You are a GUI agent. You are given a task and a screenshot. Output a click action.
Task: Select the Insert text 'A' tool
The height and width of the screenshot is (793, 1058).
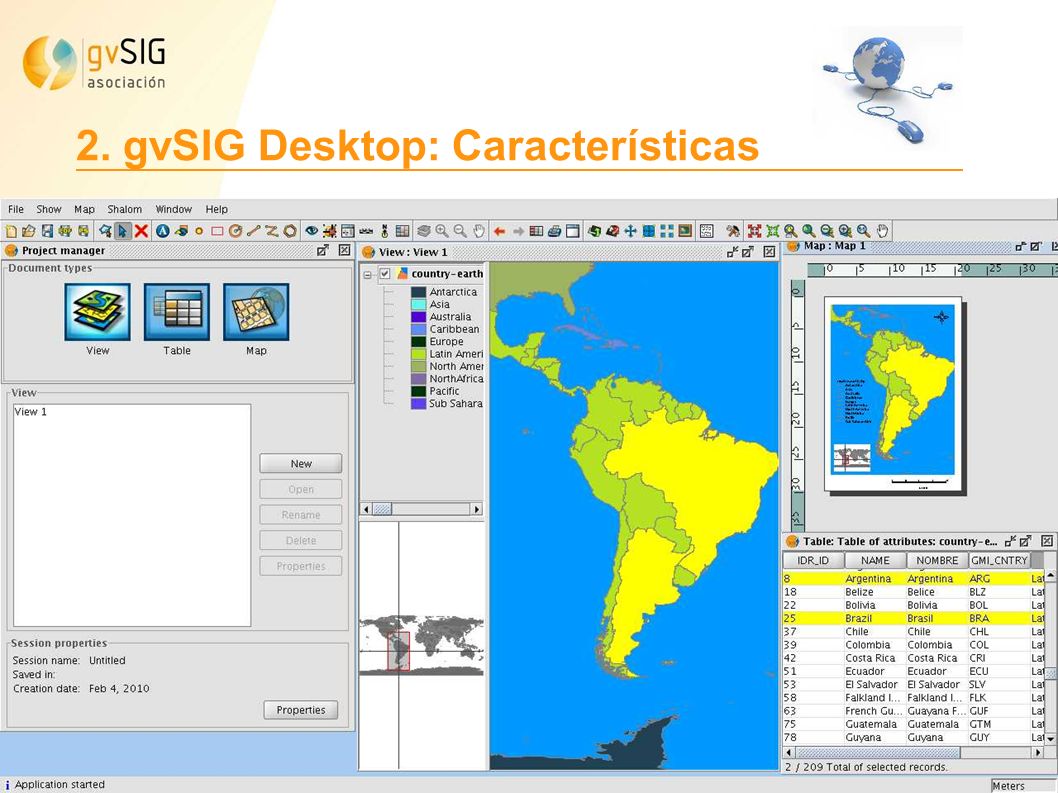163,231
